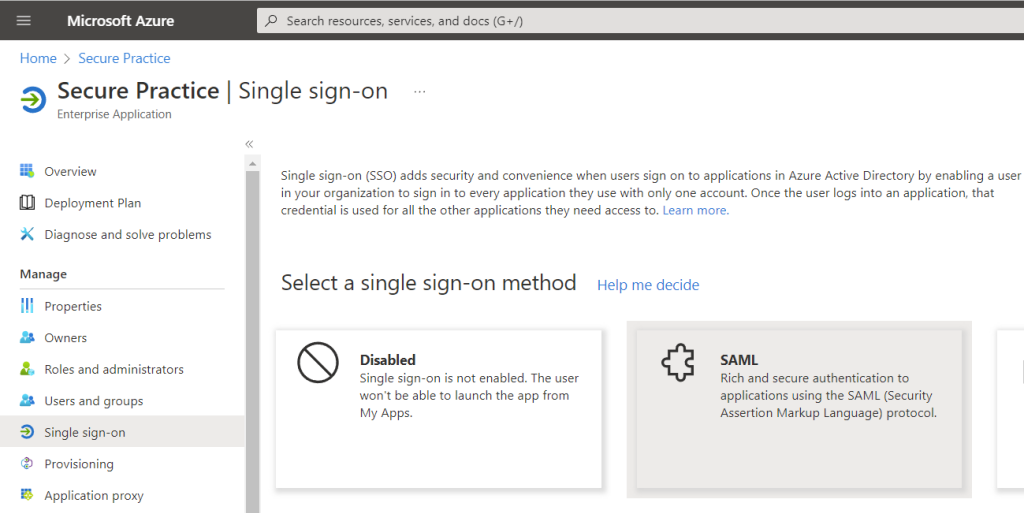
Task: Open the hamburger portal menu
Action: point(24,21)
